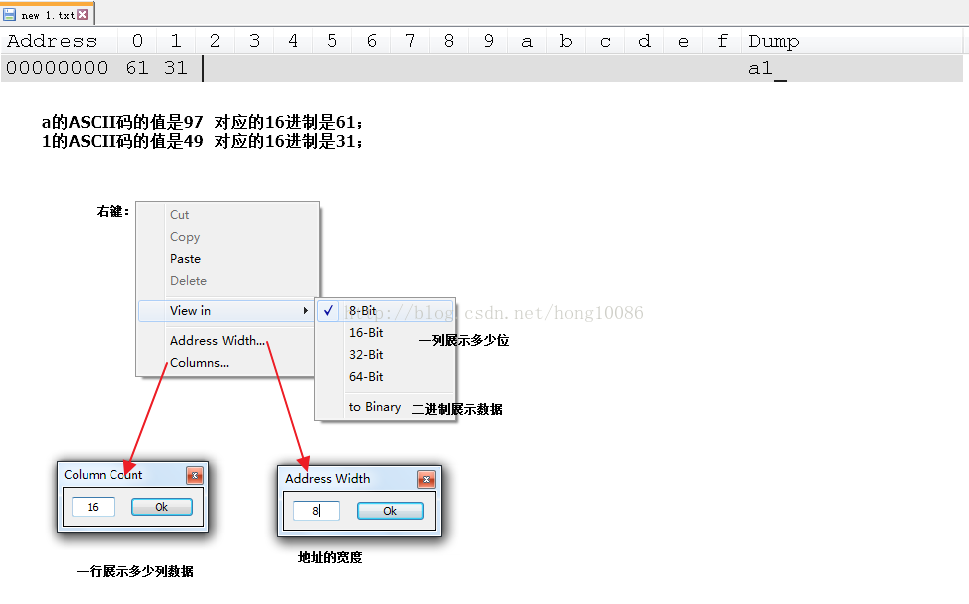Viewport: 969px width, 604px height.
Task: Choose Delete from the context menu
Action: [x=188, y=281]
